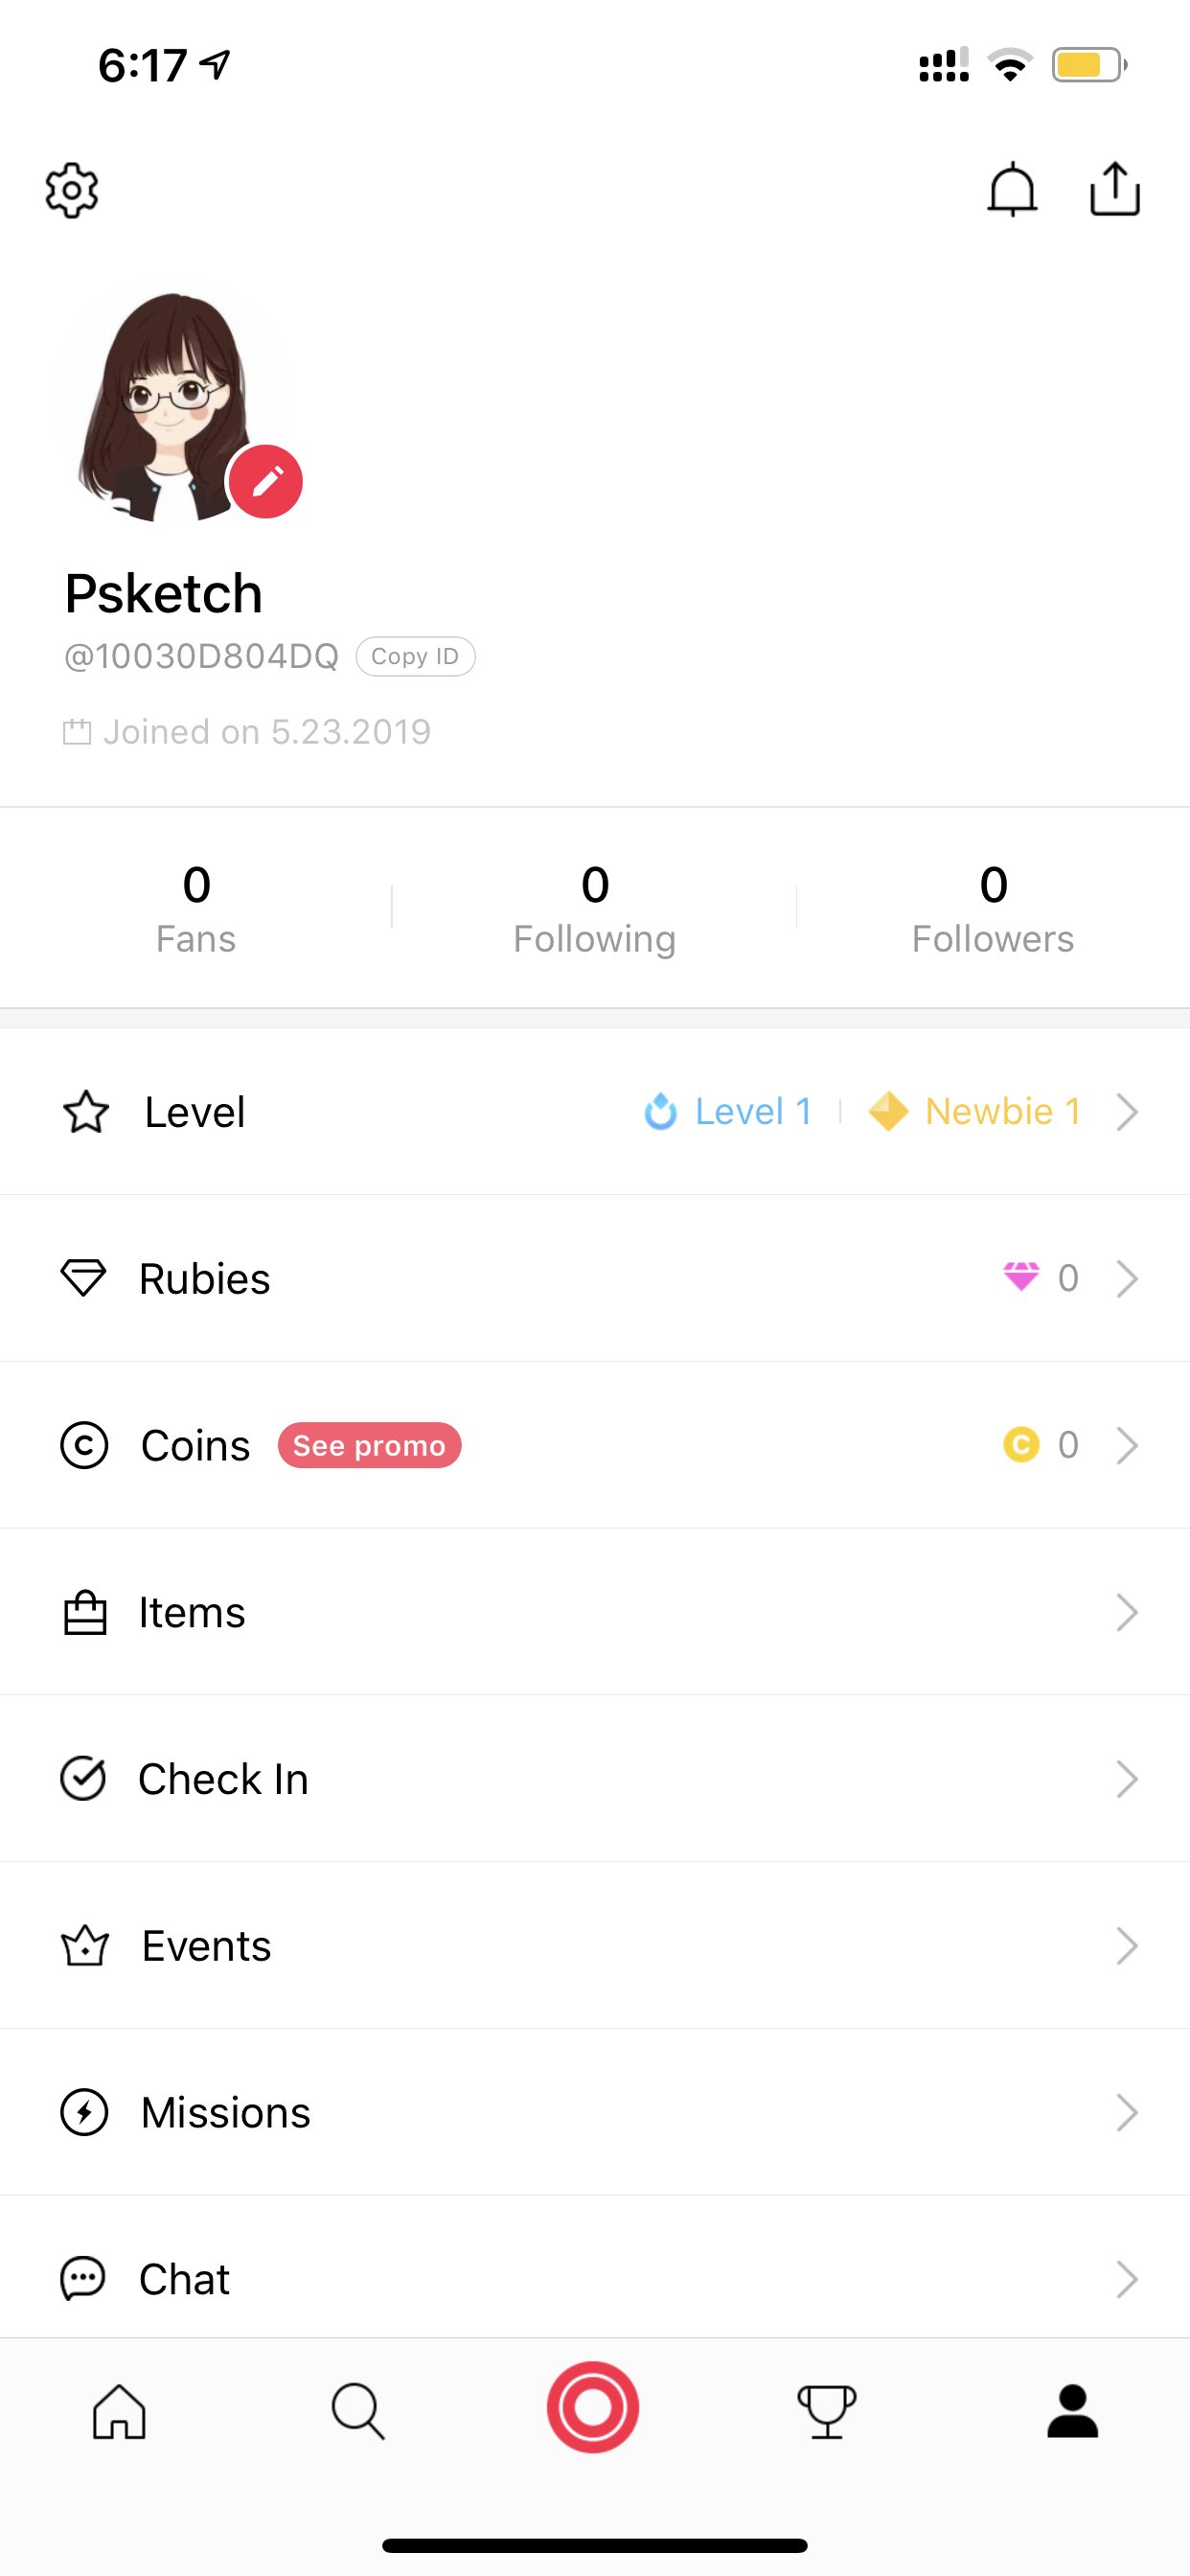Select the profile person tab
The width and height of the screenshot is (1190, 2576).
[1072, 2411]
